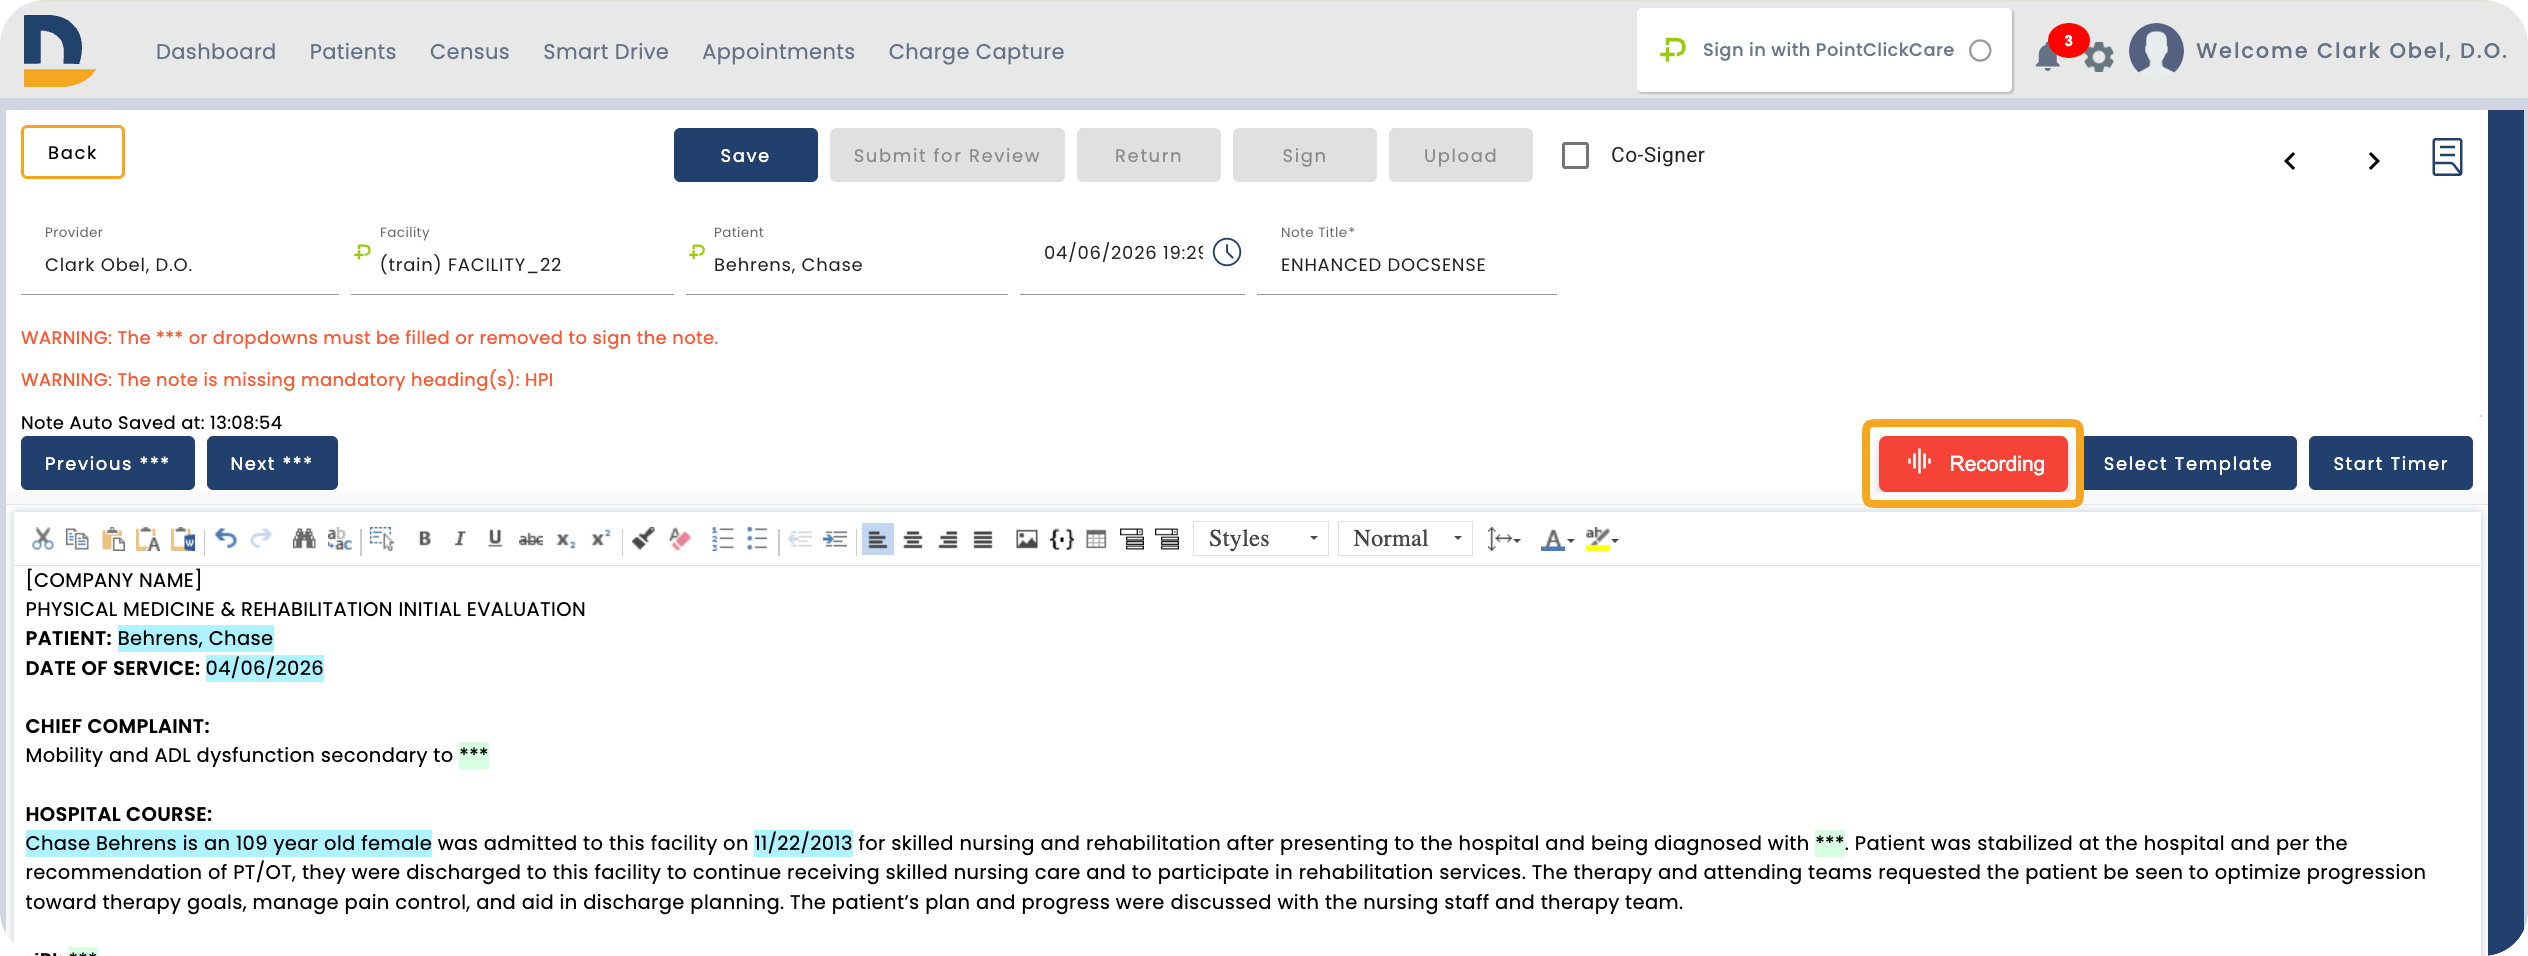Open the yellow highlight color picker
The width and height of the screenshot is (2528, 956).
pos(1602,539)
